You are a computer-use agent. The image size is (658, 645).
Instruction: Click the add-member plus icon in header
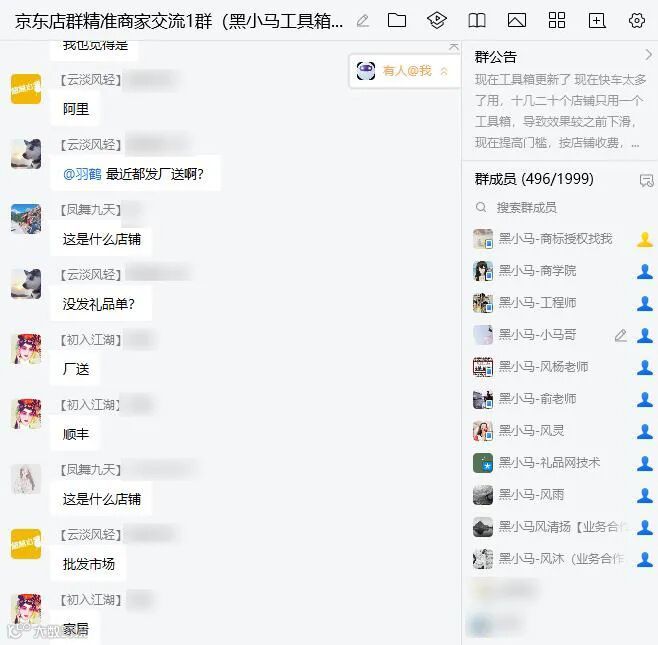[597, 20]
